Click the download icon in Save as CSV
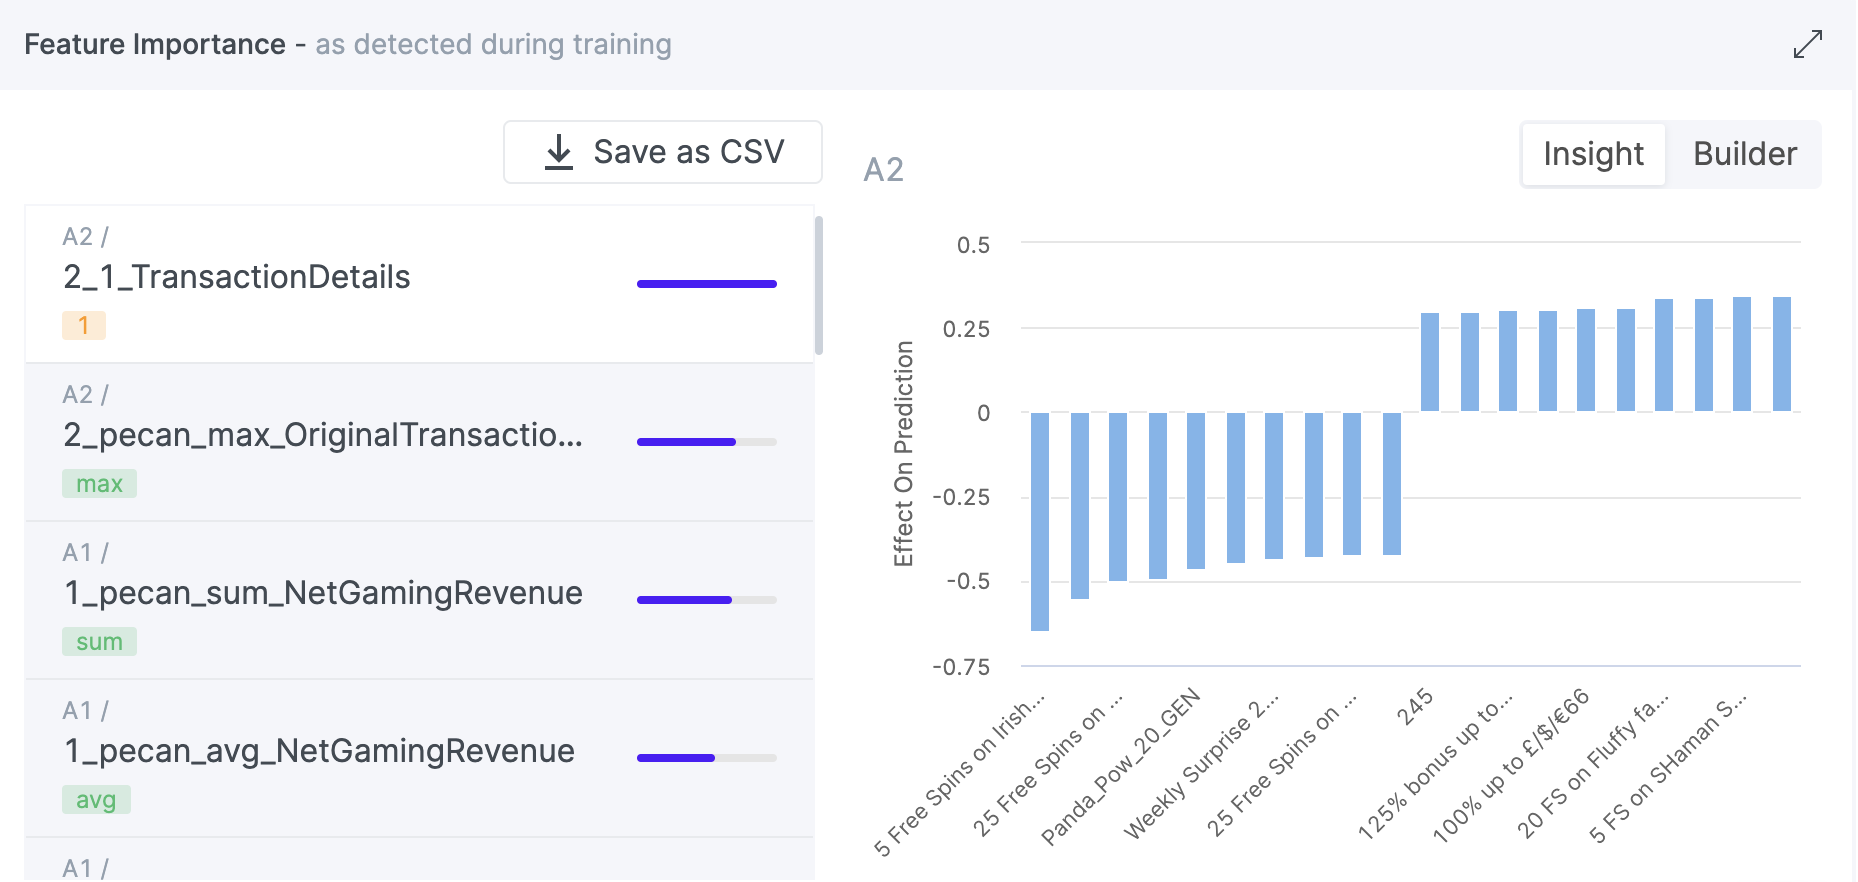The width and height of the screenshot is (1858, 882). pos(559,152)
